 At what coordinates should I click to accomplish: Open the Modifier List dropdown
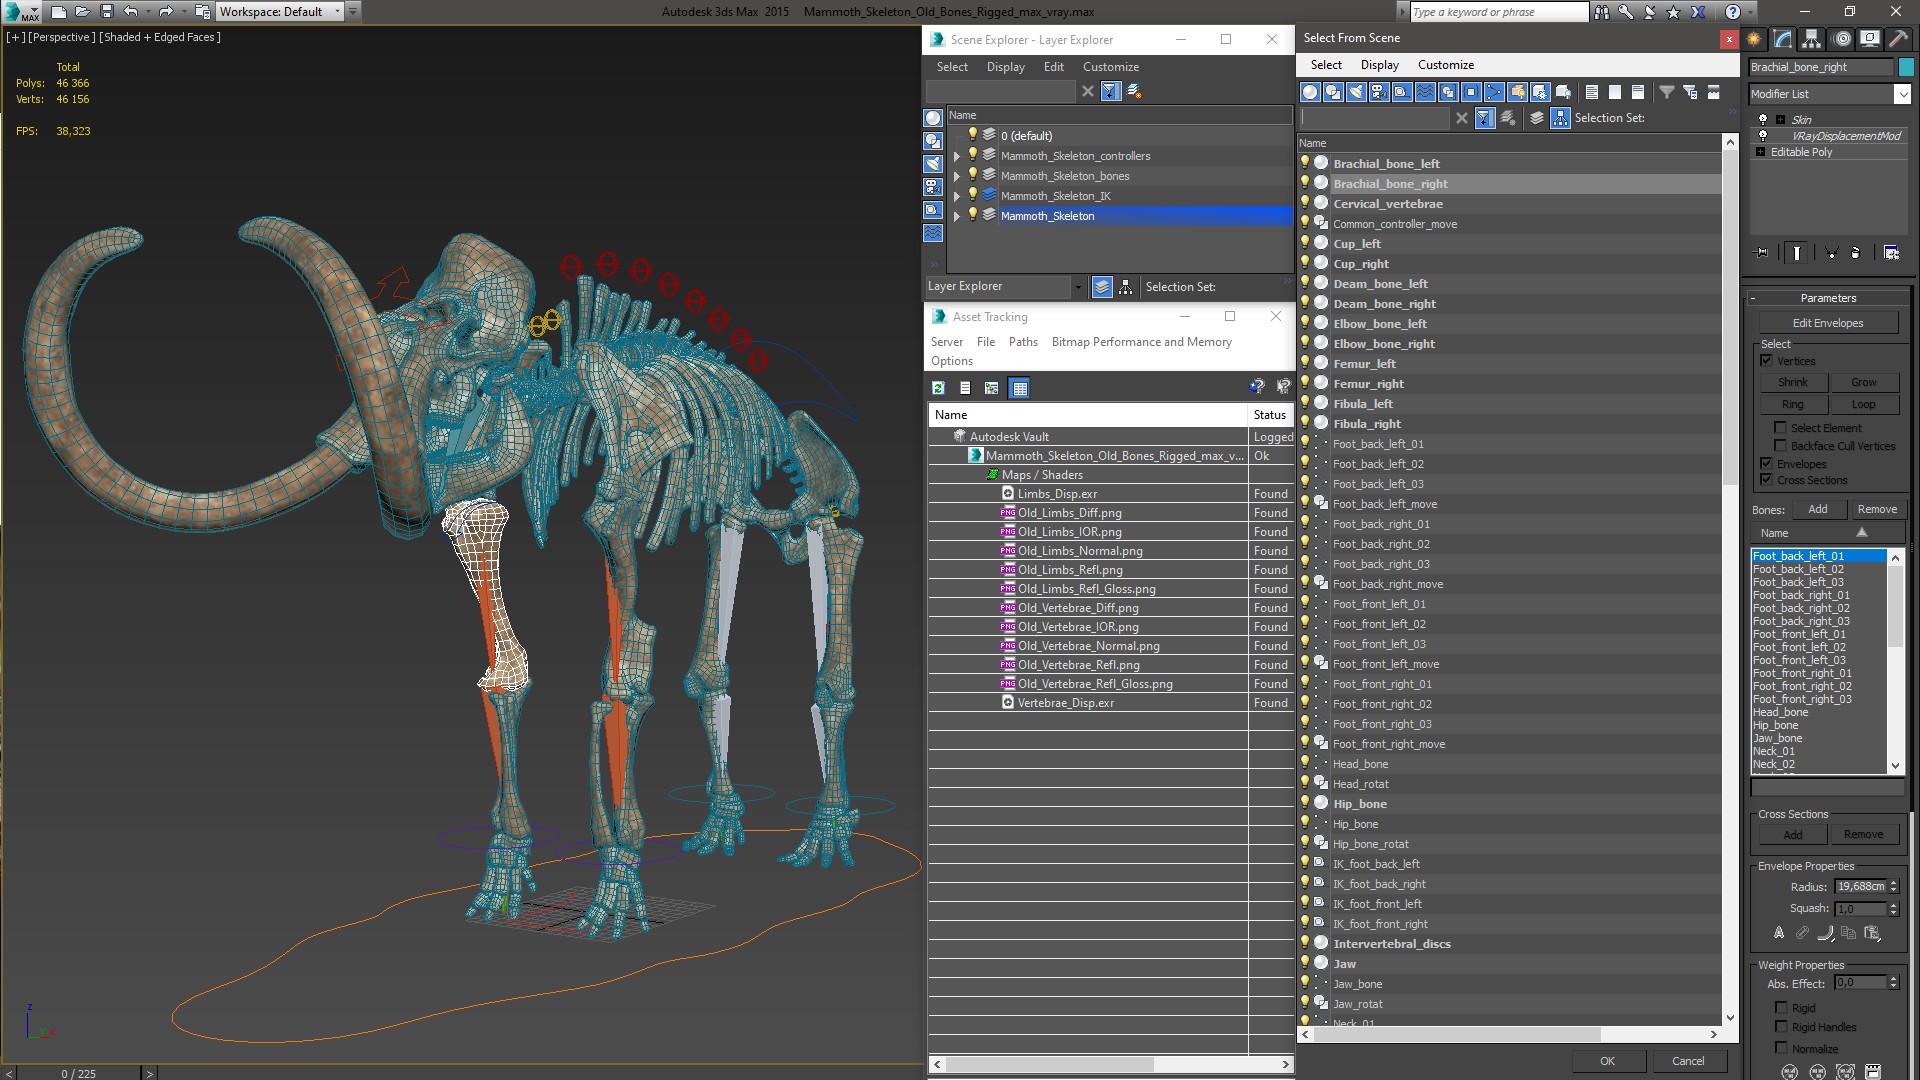pyautogui.click(x=1901, y=94)
